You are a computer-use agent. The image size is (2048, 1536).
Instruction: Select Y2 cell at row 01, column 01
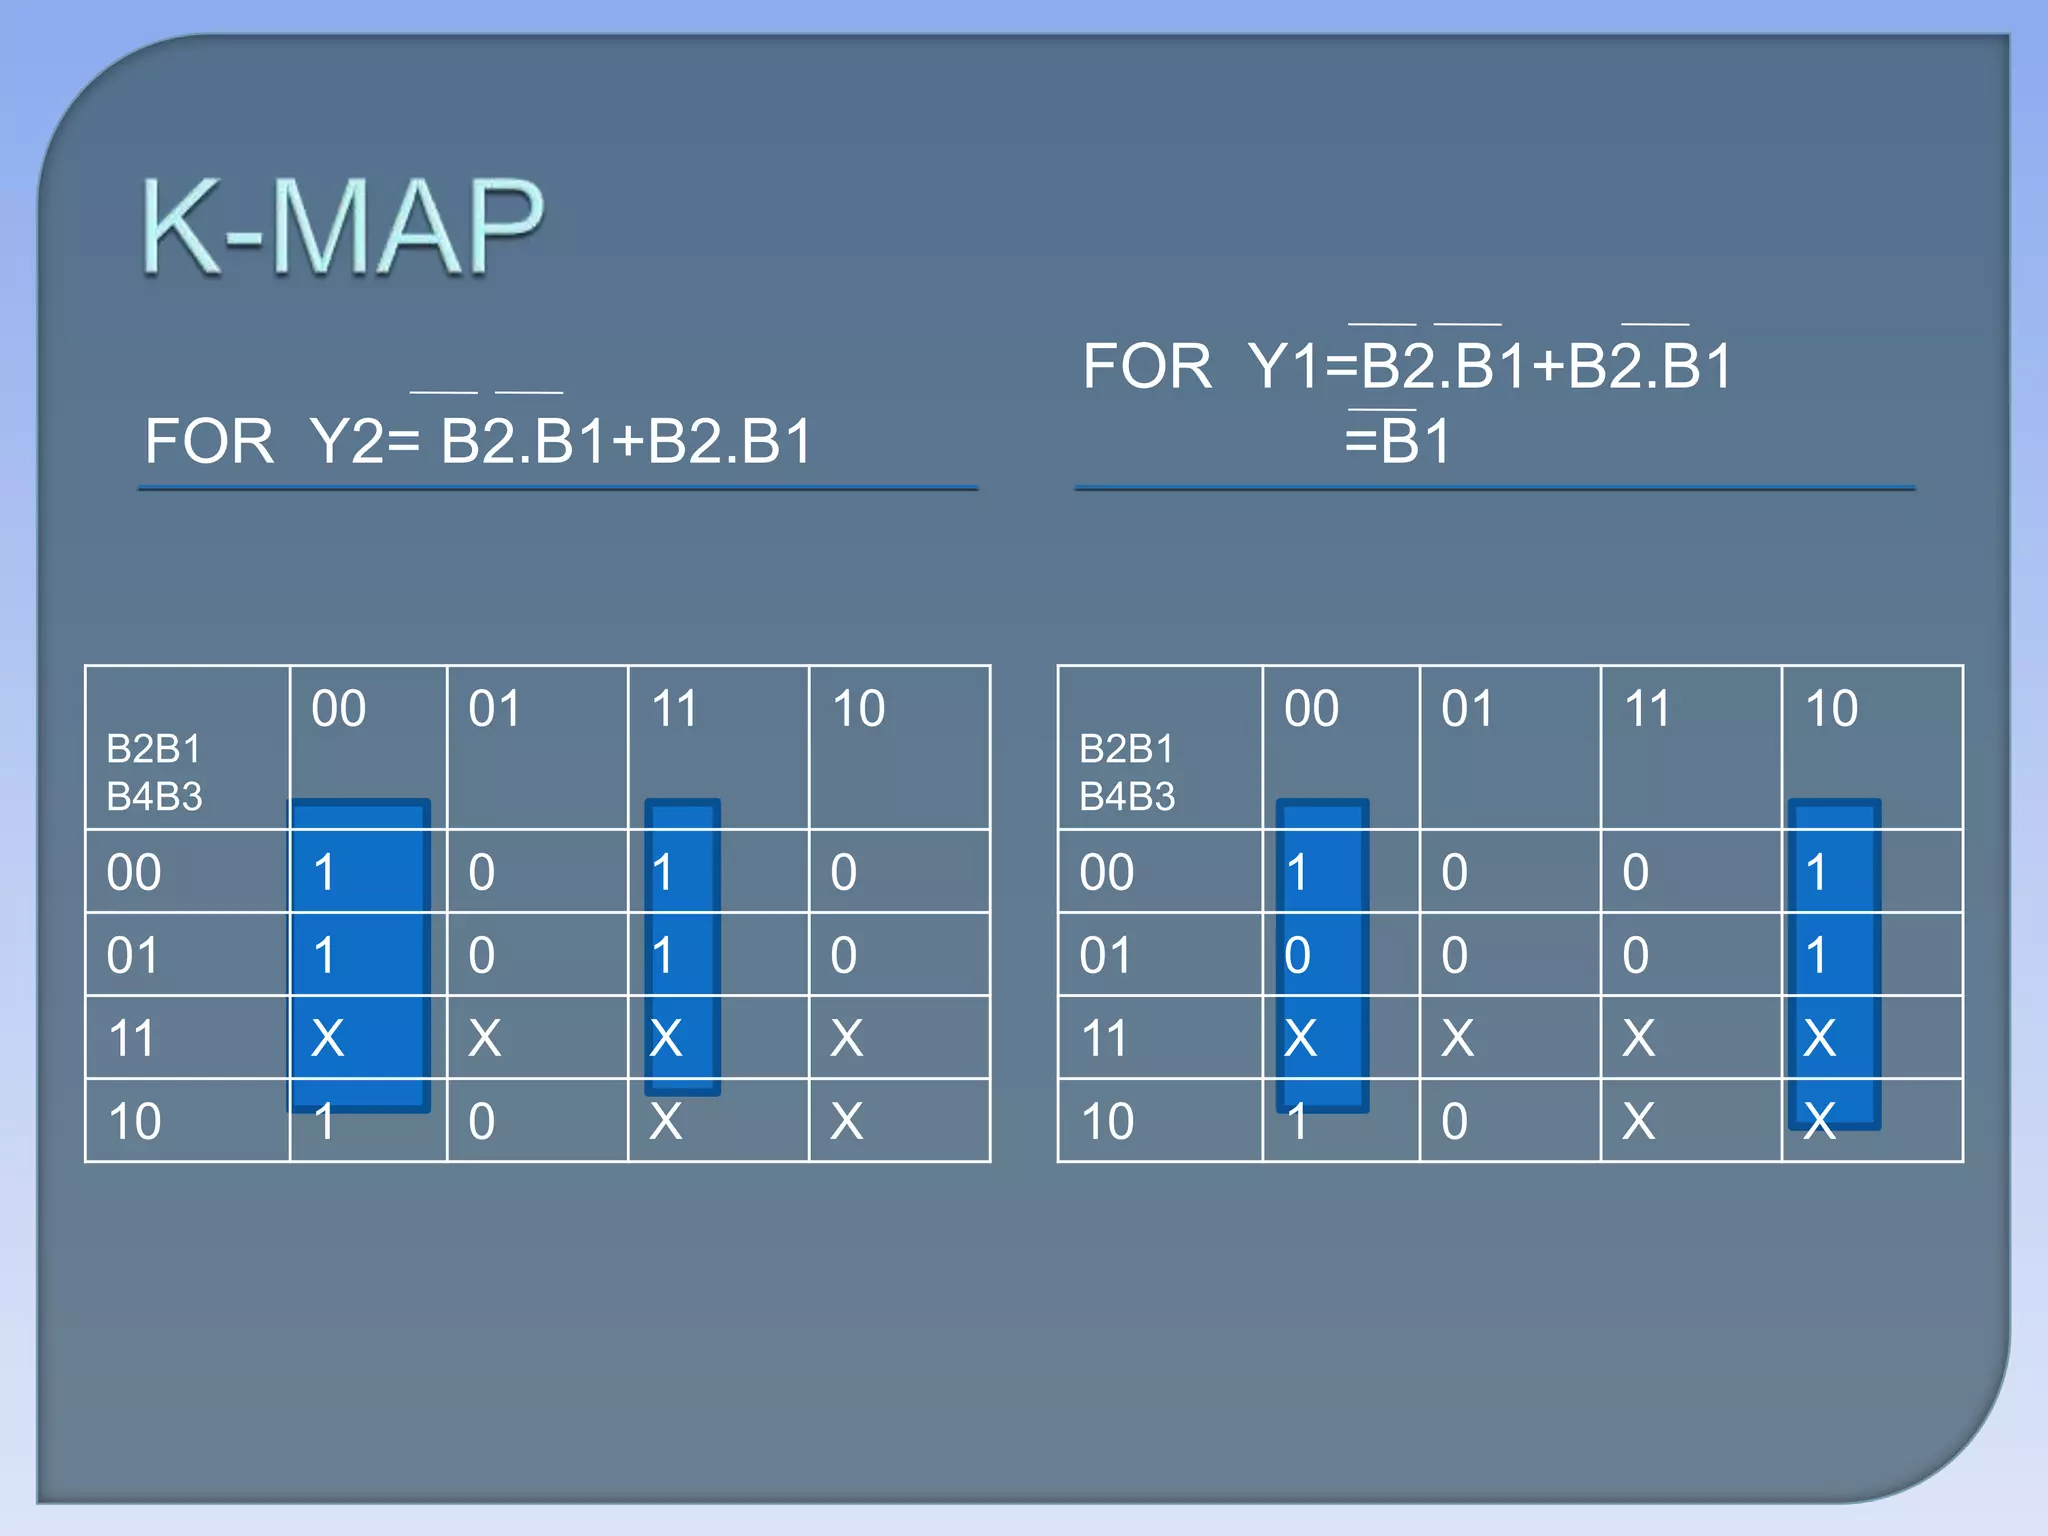(537, 954)
